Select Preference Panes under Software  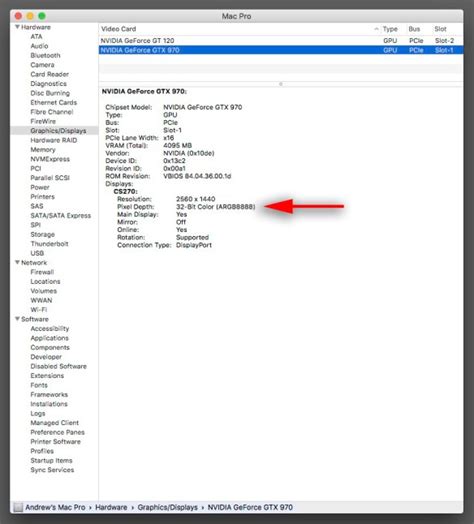coord(57,432)
